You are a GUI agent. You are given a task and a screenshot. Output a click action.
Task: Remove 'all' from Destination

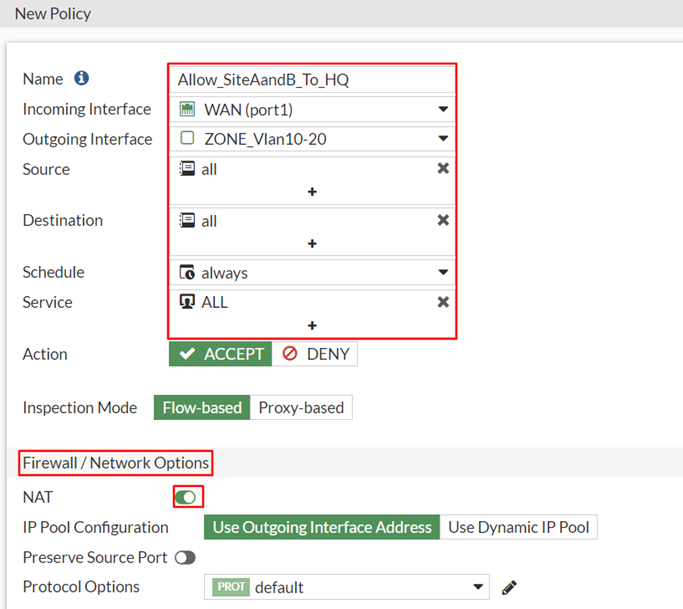[x=443, y=220]
